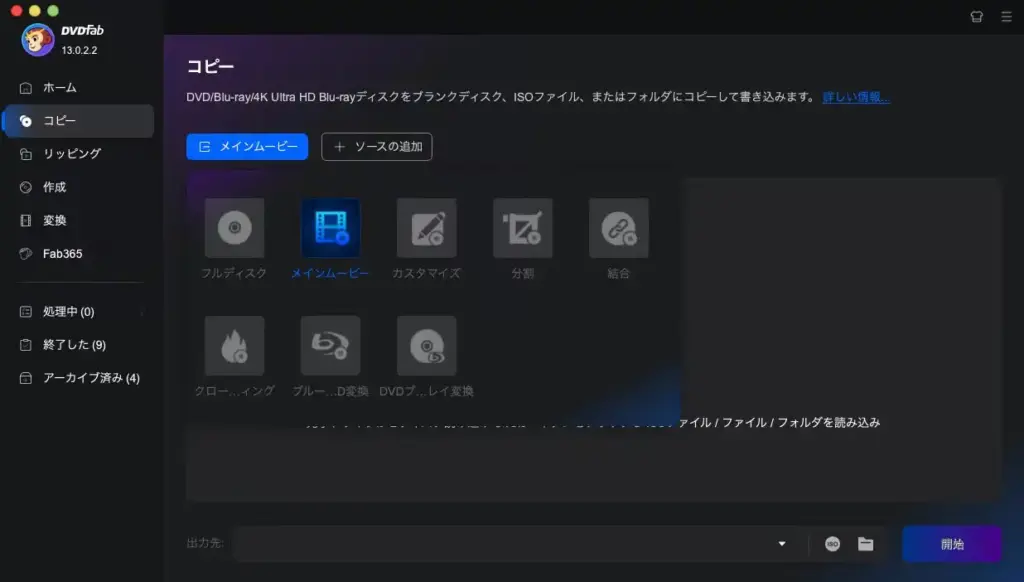Expand the 出力先 destination dropdown

(x=780, y=544)
